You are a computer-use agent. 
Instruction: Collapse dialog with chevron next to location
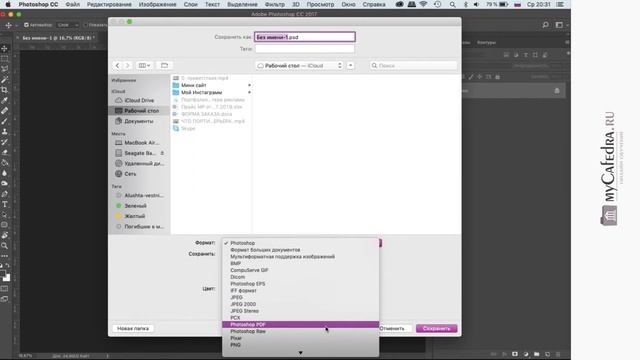pyautogui.click(x=350, y=65)
